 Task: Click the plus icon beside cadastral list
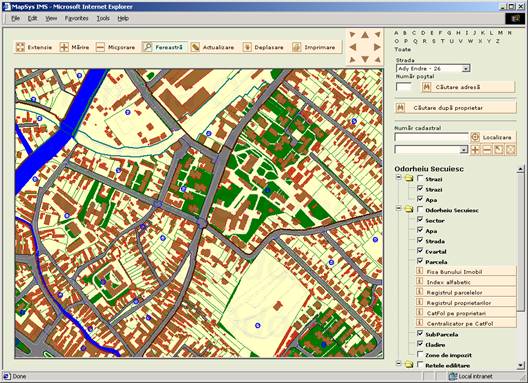(475, 150)
